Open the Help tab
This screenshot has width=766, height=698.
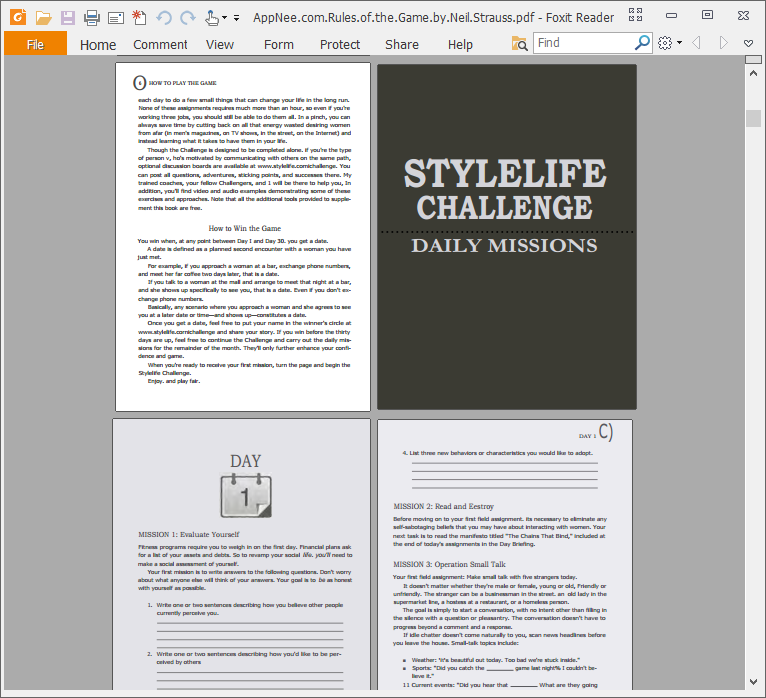coord(460,45)
